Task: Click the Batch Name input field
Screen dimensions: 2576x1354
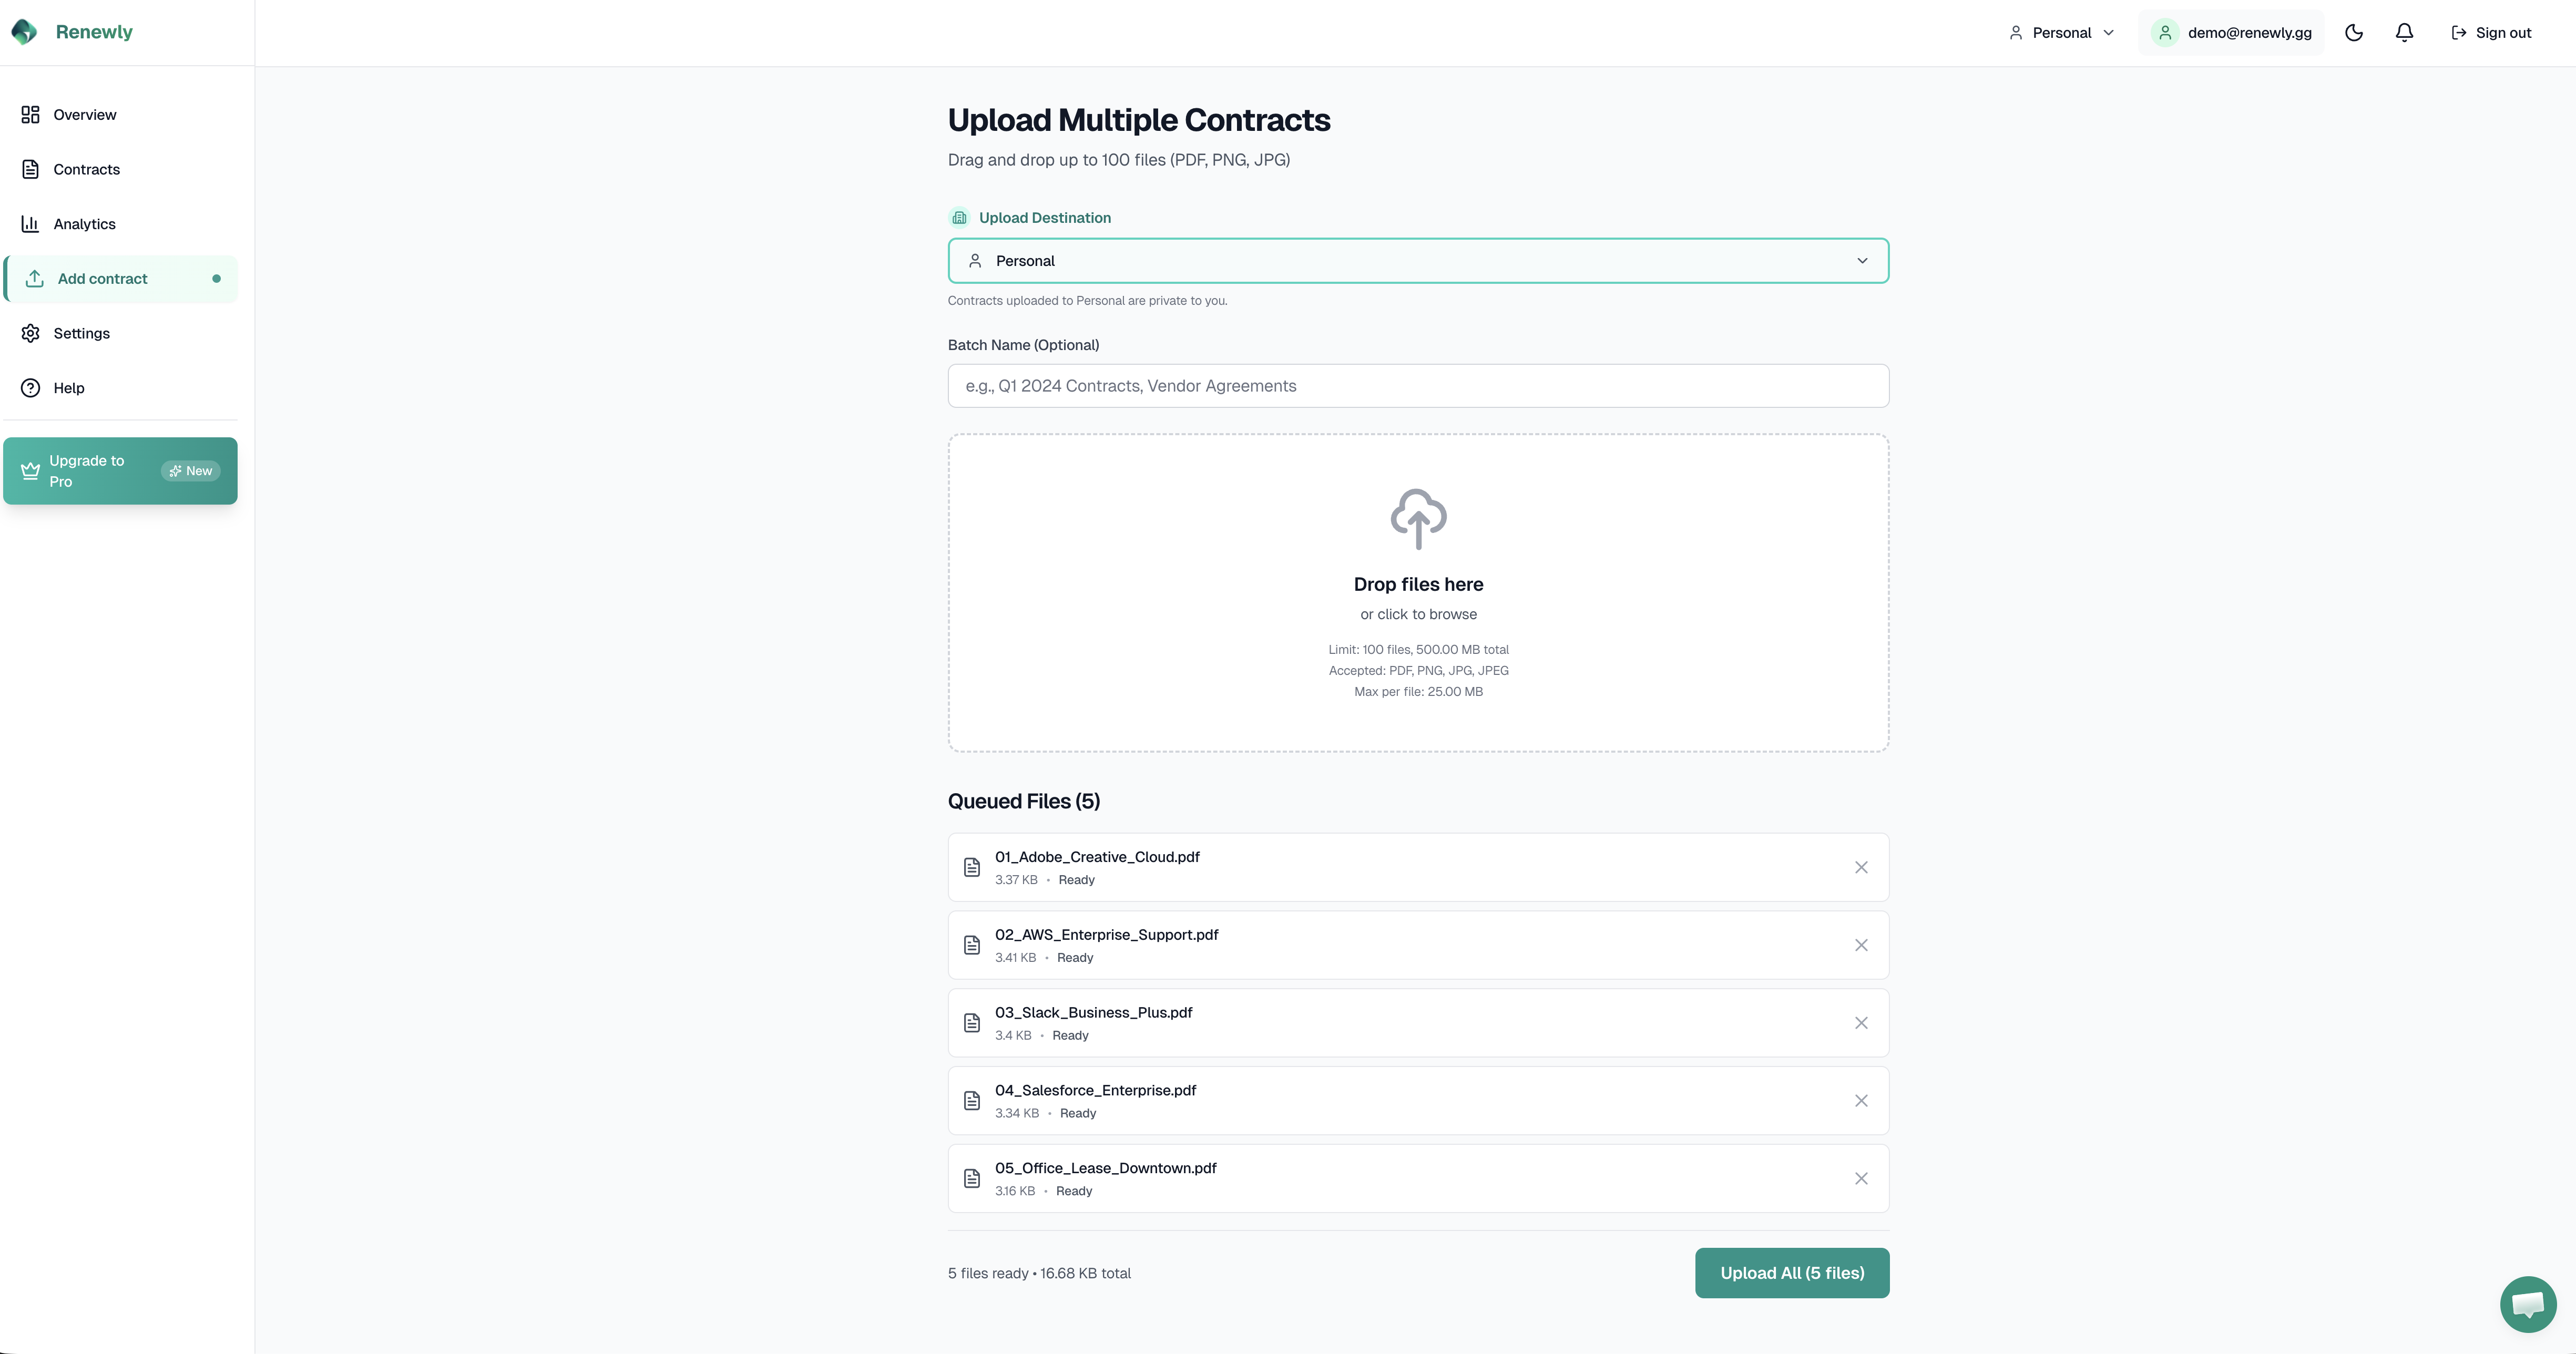Action: 1417,385
